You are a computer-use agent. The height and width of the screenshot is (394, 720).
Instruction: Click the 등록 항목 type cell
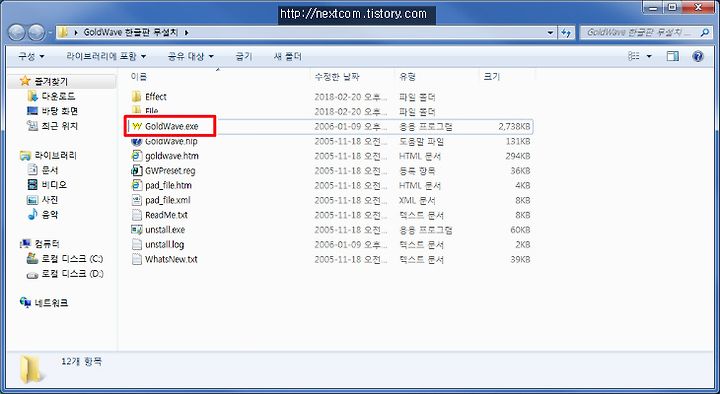coord(417,171)
